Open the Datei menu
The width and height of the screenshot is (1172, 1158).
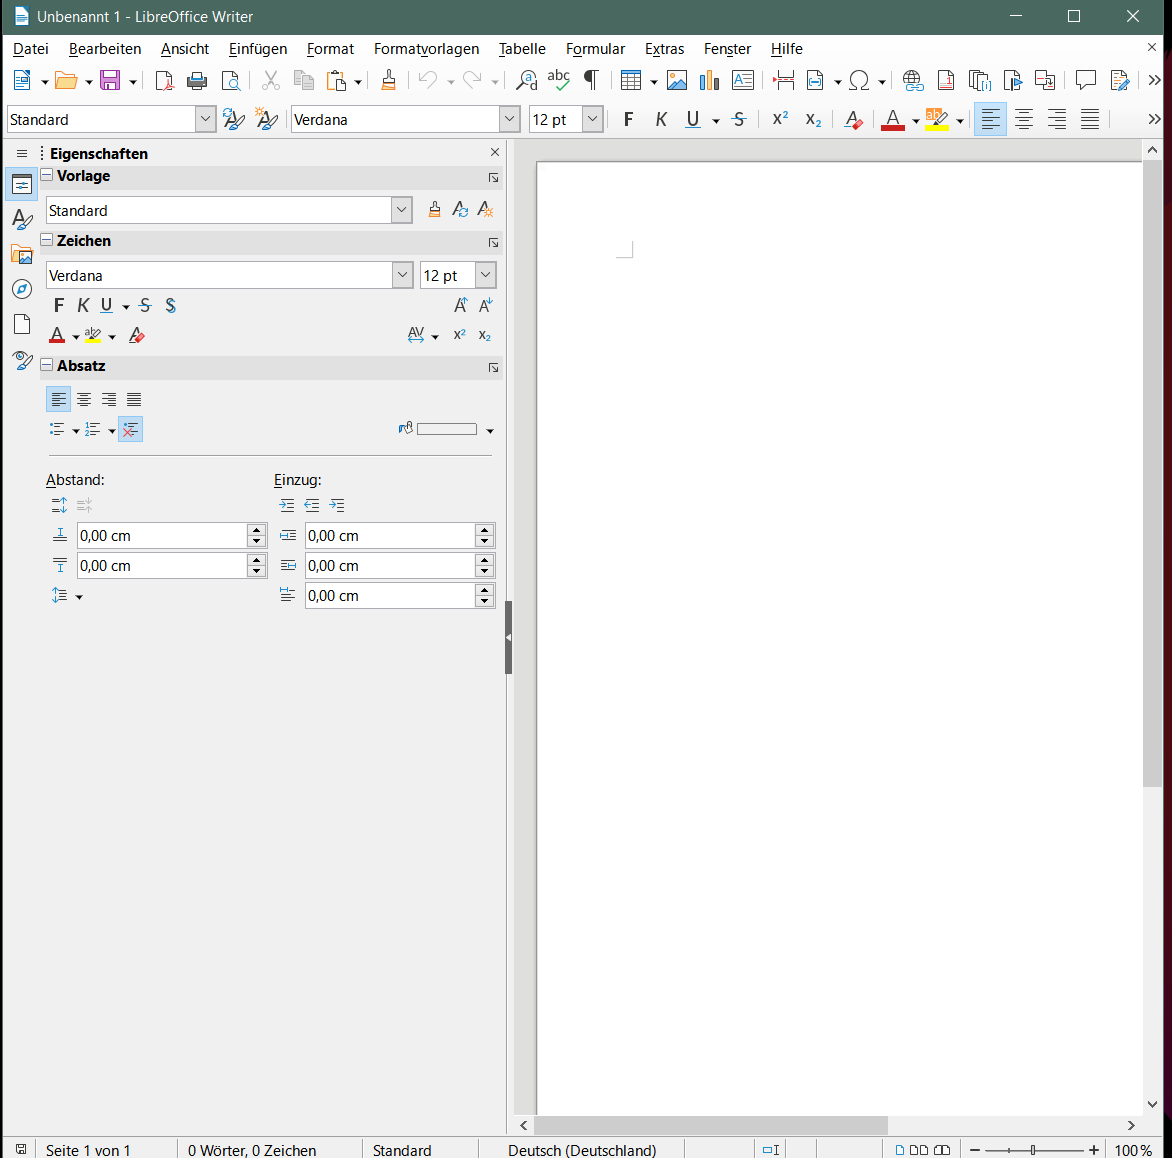coord(31,49)
